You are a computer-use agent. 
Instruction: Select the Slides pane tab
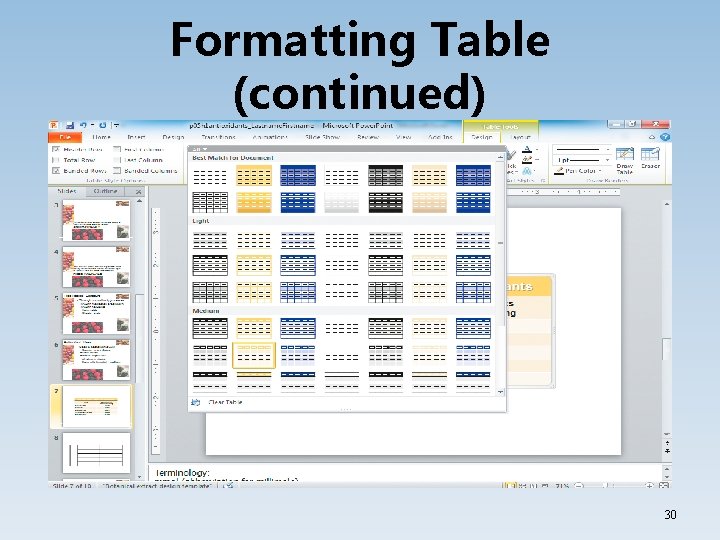pos(67,191)
